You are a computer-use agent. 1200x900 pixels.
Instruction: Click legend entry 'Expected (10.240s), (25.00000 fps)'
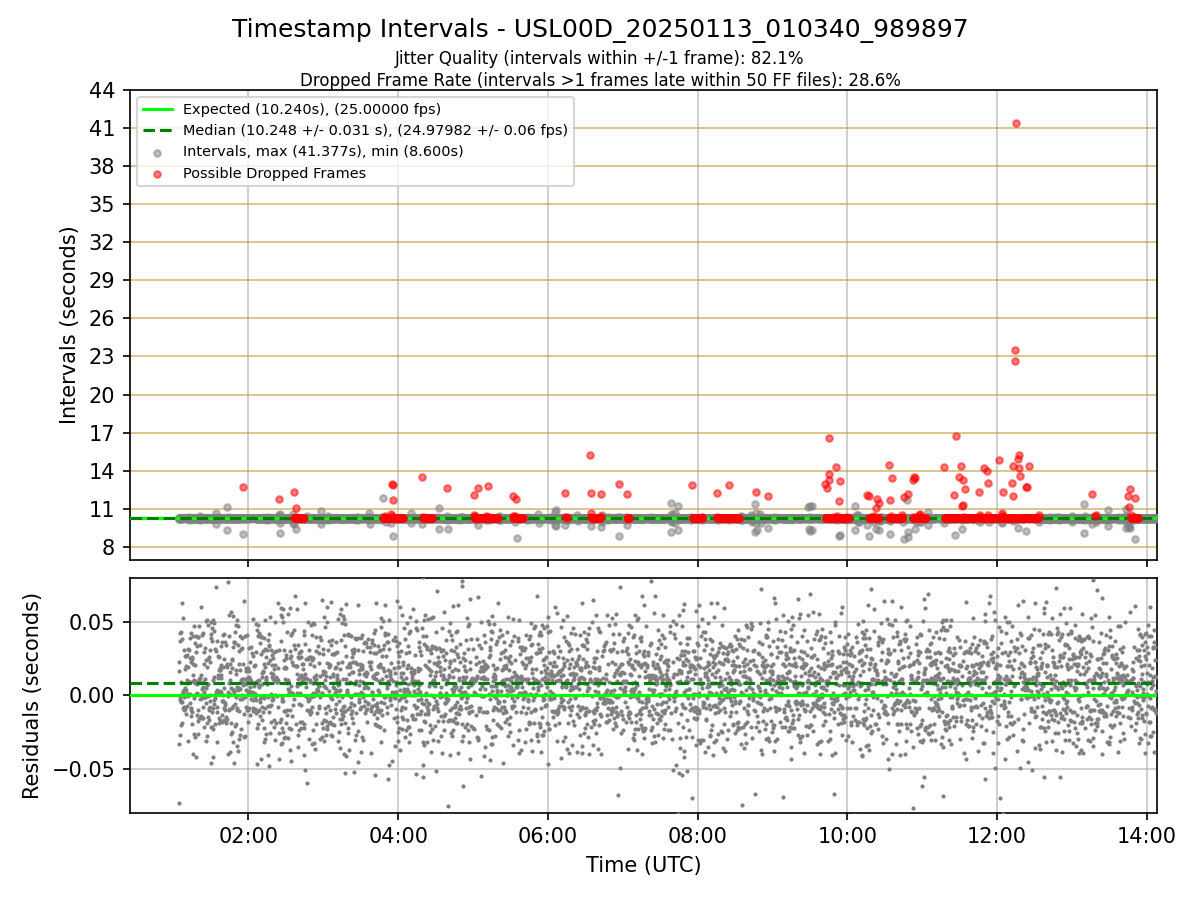(312, 109)
